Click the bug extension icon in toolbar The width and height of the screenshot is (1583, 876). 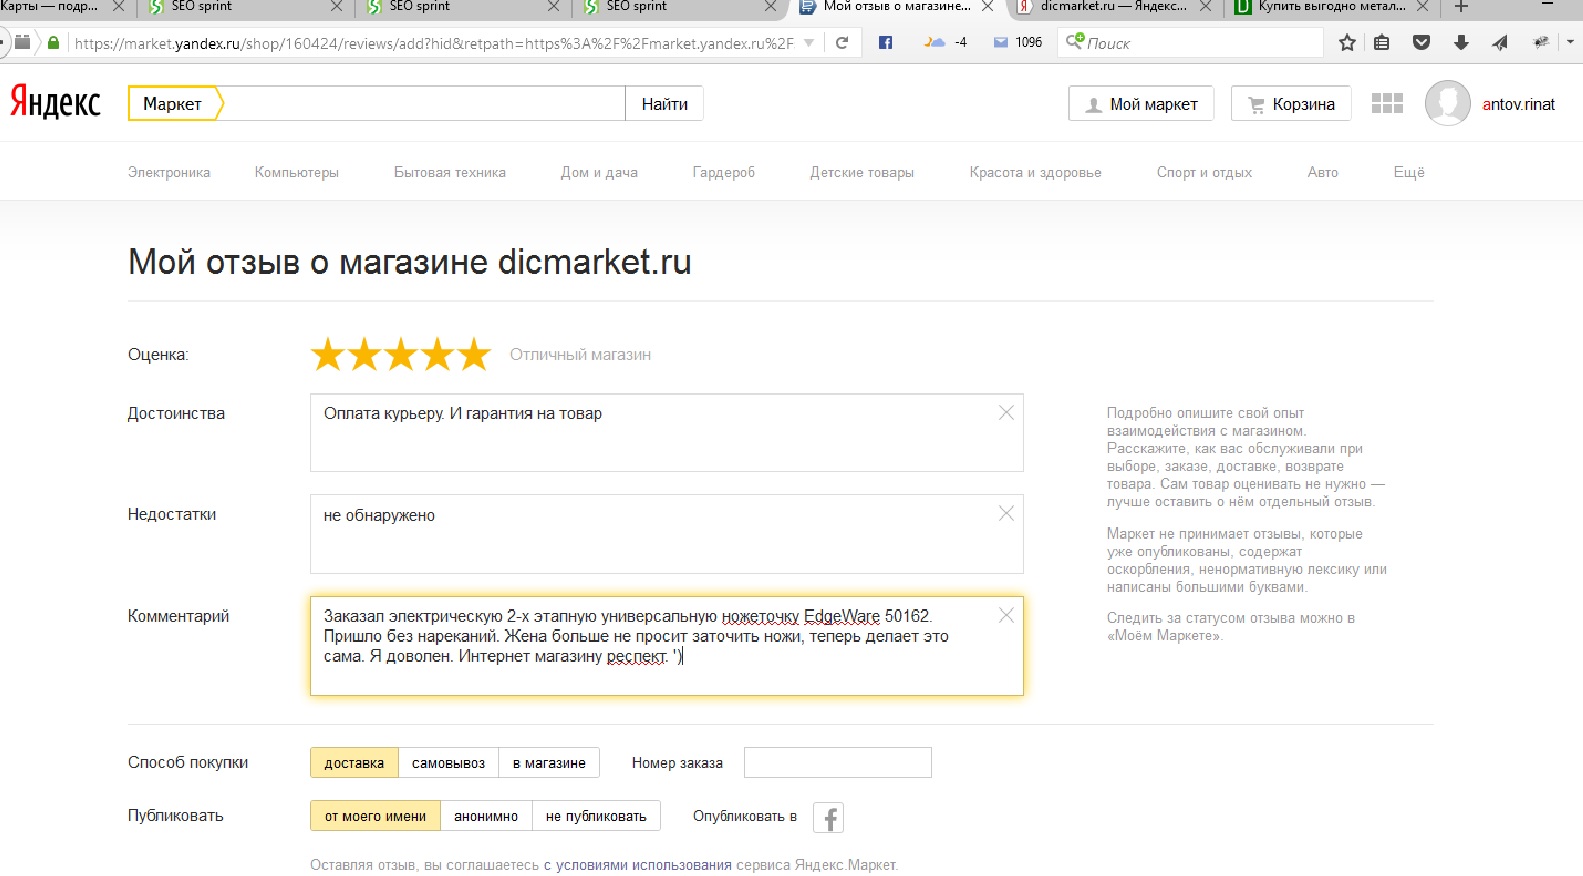pos(1541,43)
